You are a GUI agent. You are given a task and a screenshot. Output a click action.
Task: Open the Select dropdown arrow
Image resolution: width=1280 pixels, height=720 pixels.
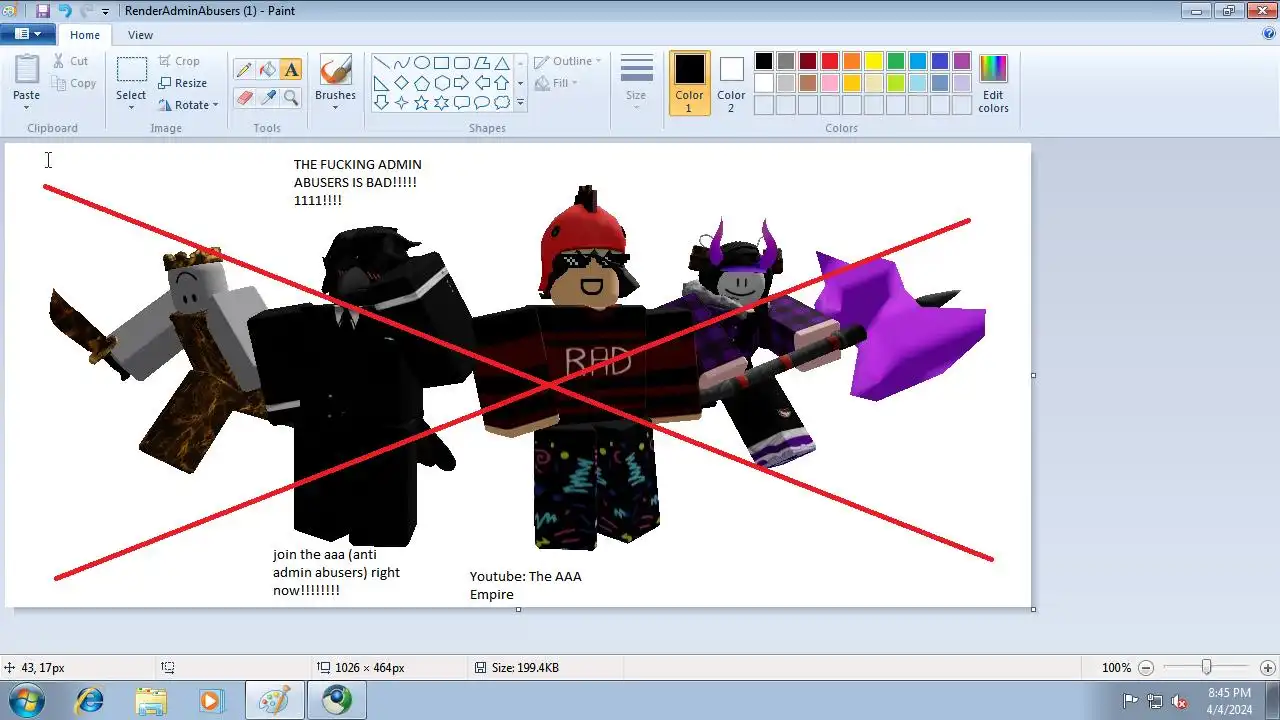[x=131, y=108]
